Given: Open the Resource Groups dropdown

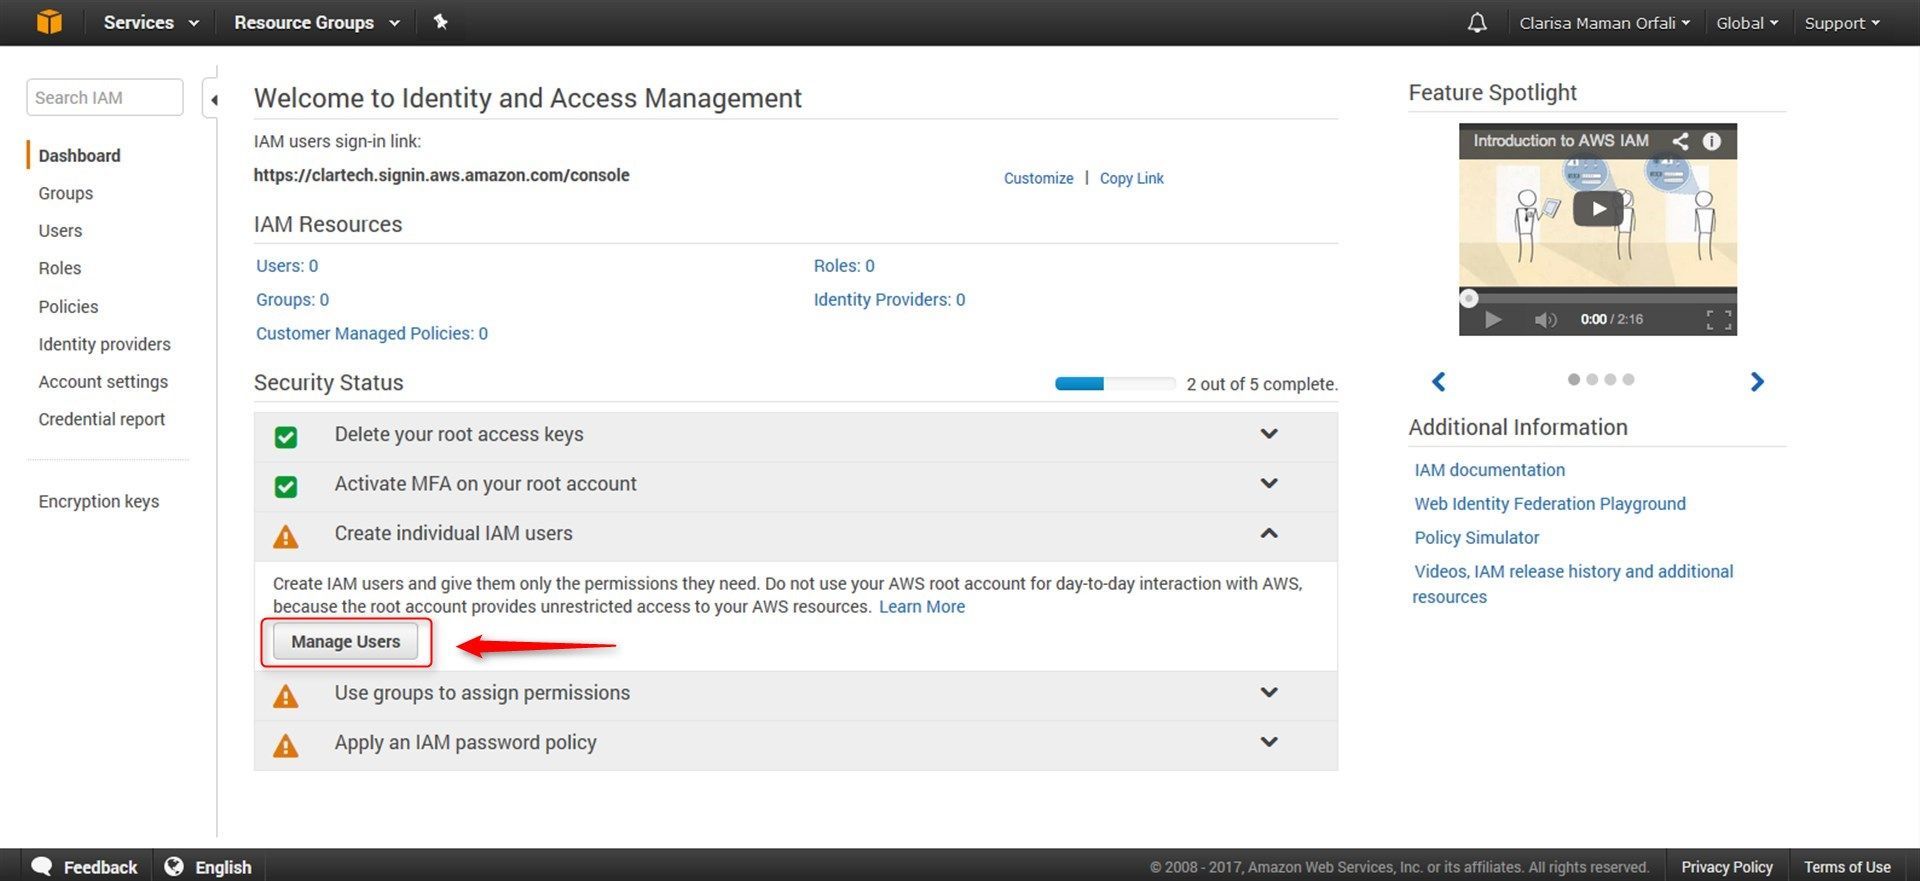Looking at the screenshot, I should pos(317,22).
